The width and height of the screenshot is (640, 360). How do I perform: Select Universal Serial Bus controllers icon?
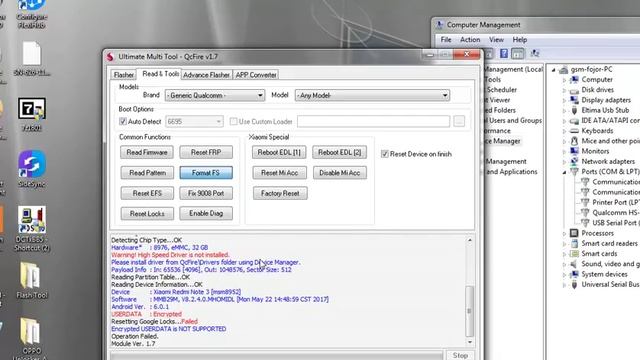pyautogui.click(x=574, y=284)
